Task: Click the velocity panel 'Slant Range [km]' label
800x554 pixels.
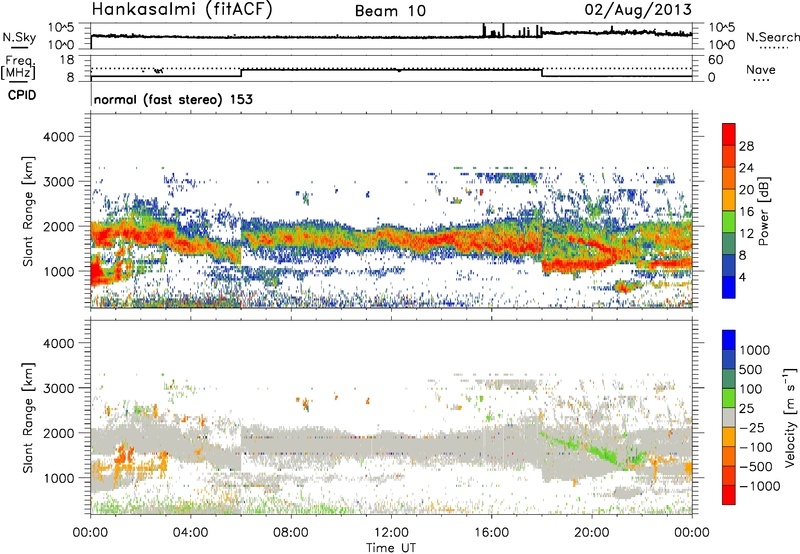Action: [x=28, y=418]
